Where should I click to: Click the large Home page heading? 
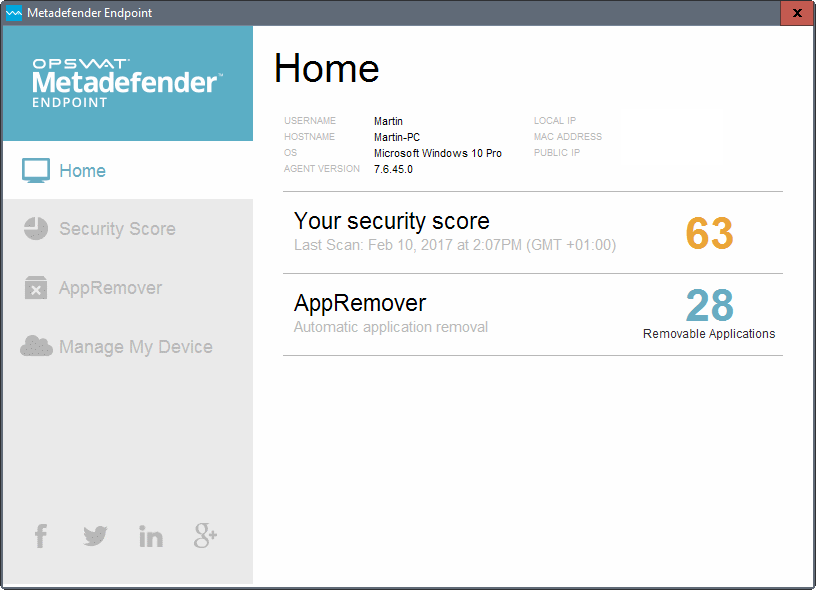pyautogui.click(x=326, y=69)
